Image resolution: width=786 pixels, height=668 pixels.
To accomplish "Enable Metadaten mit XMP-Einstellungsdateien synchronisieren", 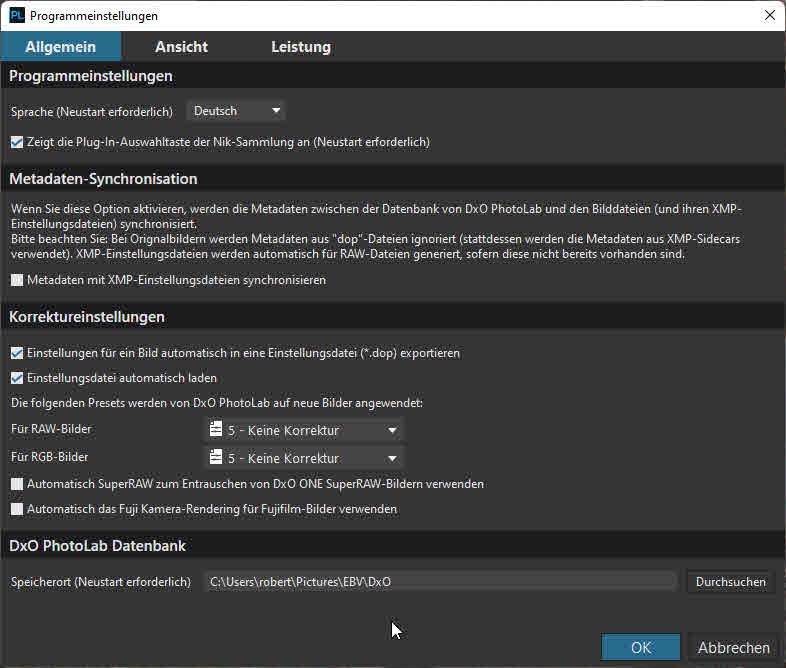I will 17,280.
